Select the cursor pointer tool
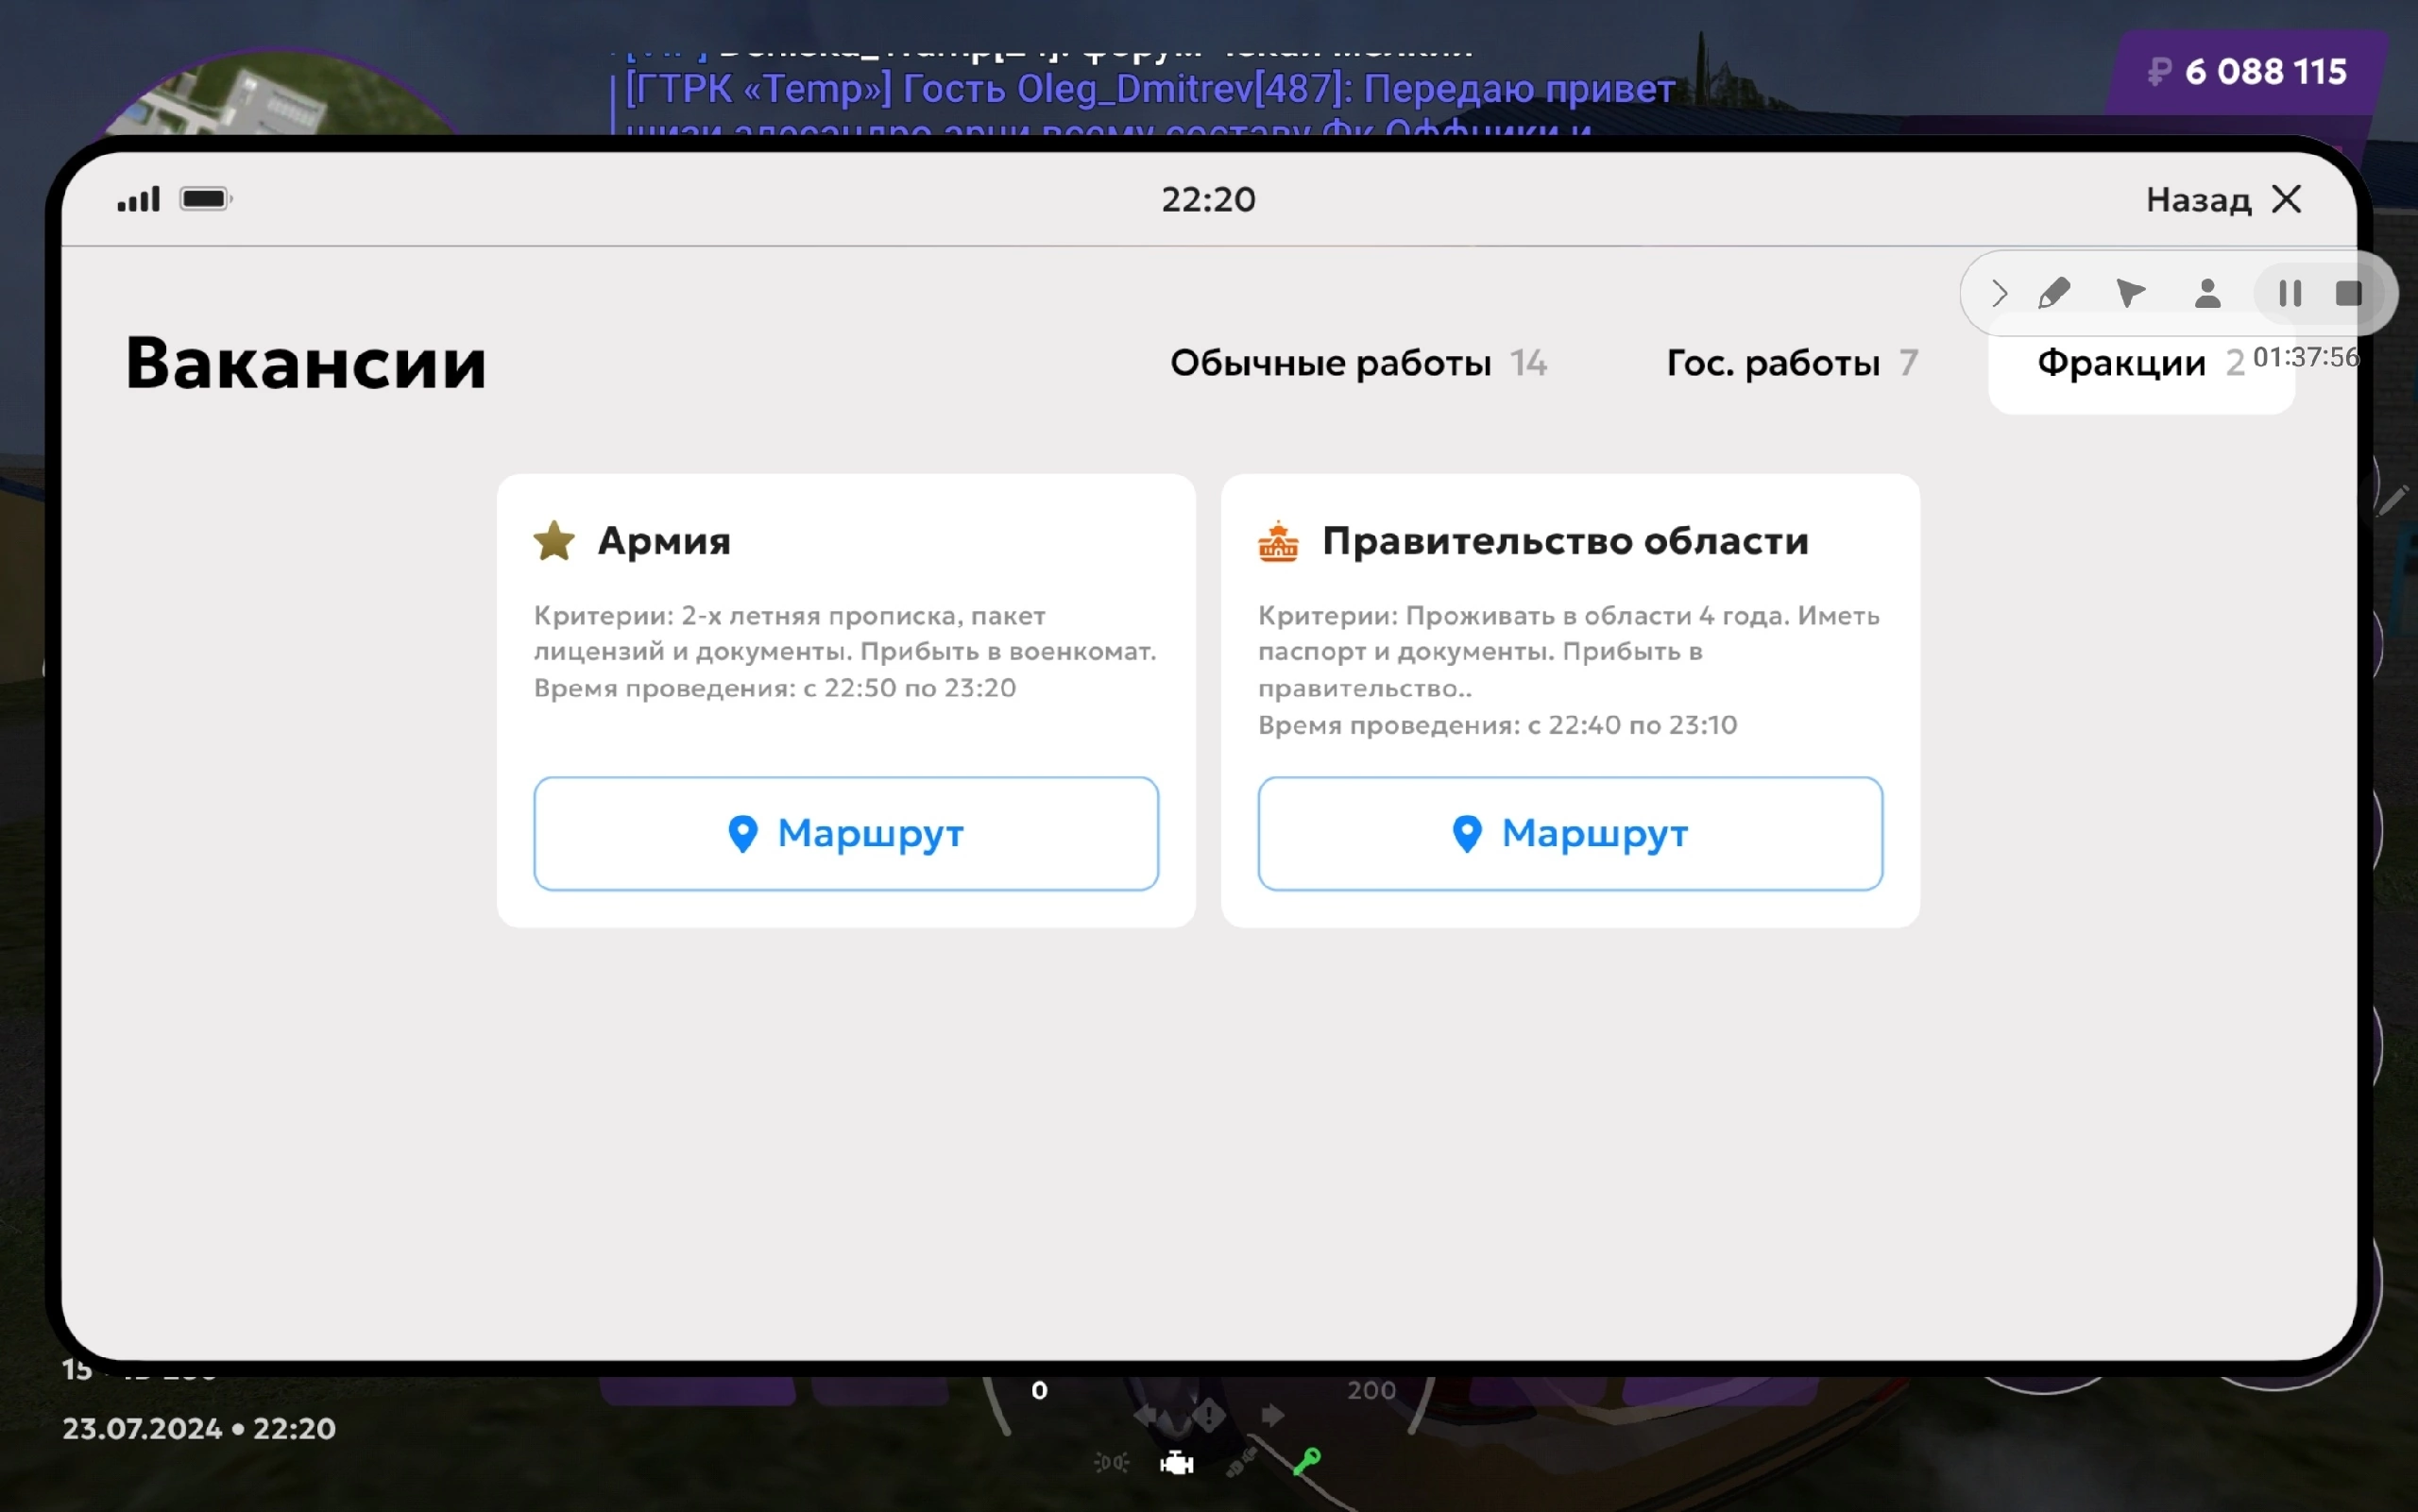The image size is (2418, 1512). point(2130,293)
